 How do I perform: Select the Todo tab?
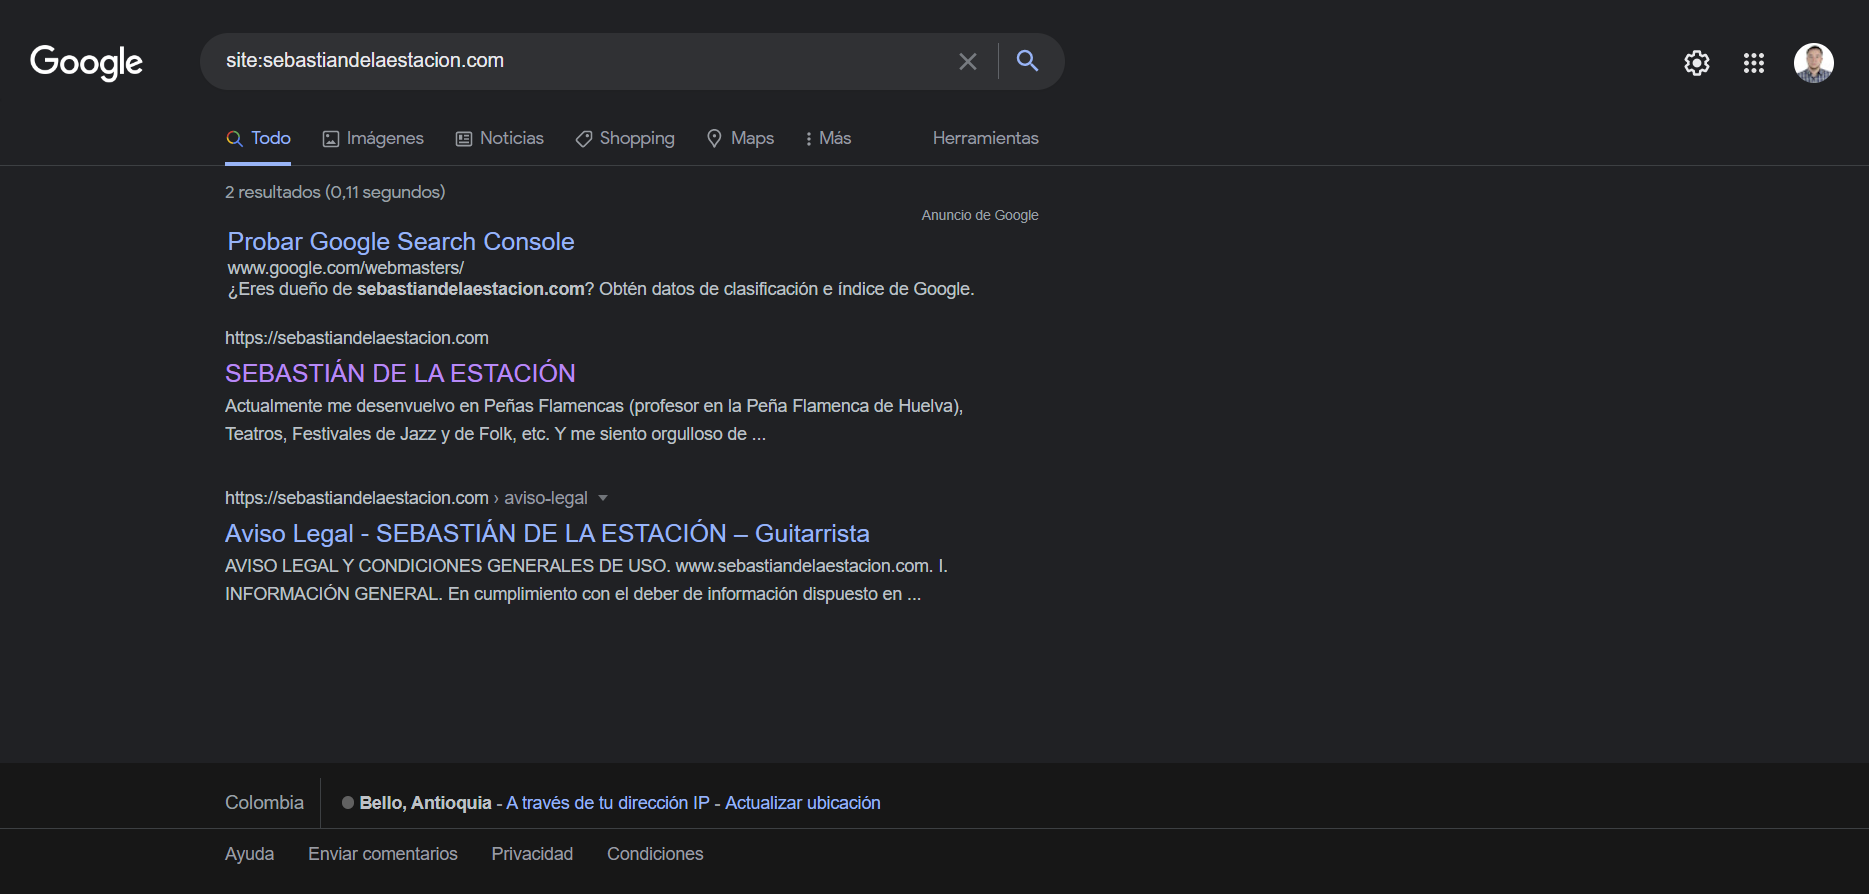[258, 138]
